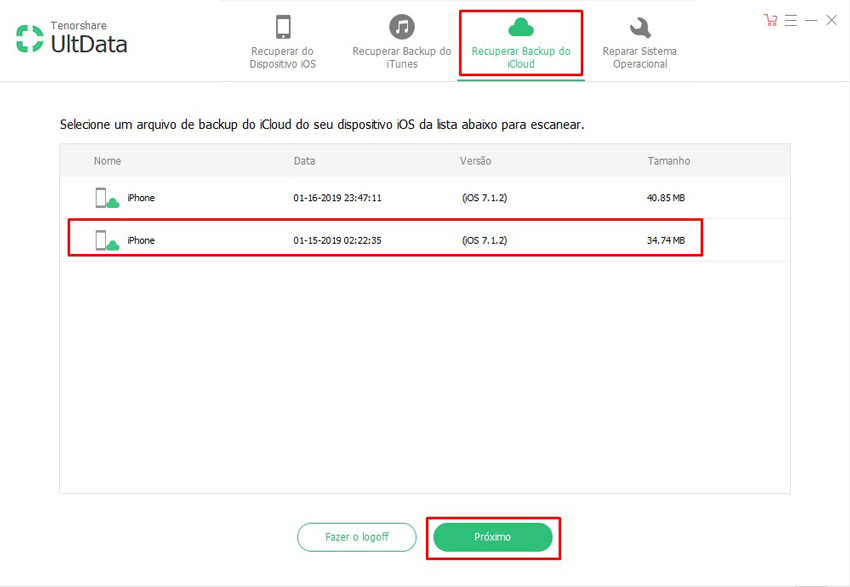
Task: Click the Próximo button
Action: [x=493, y=537]
